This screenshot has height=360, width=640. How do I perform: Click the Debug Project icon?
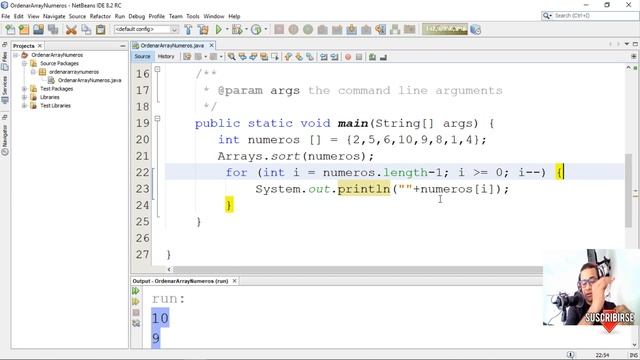(x=237, y=29)
